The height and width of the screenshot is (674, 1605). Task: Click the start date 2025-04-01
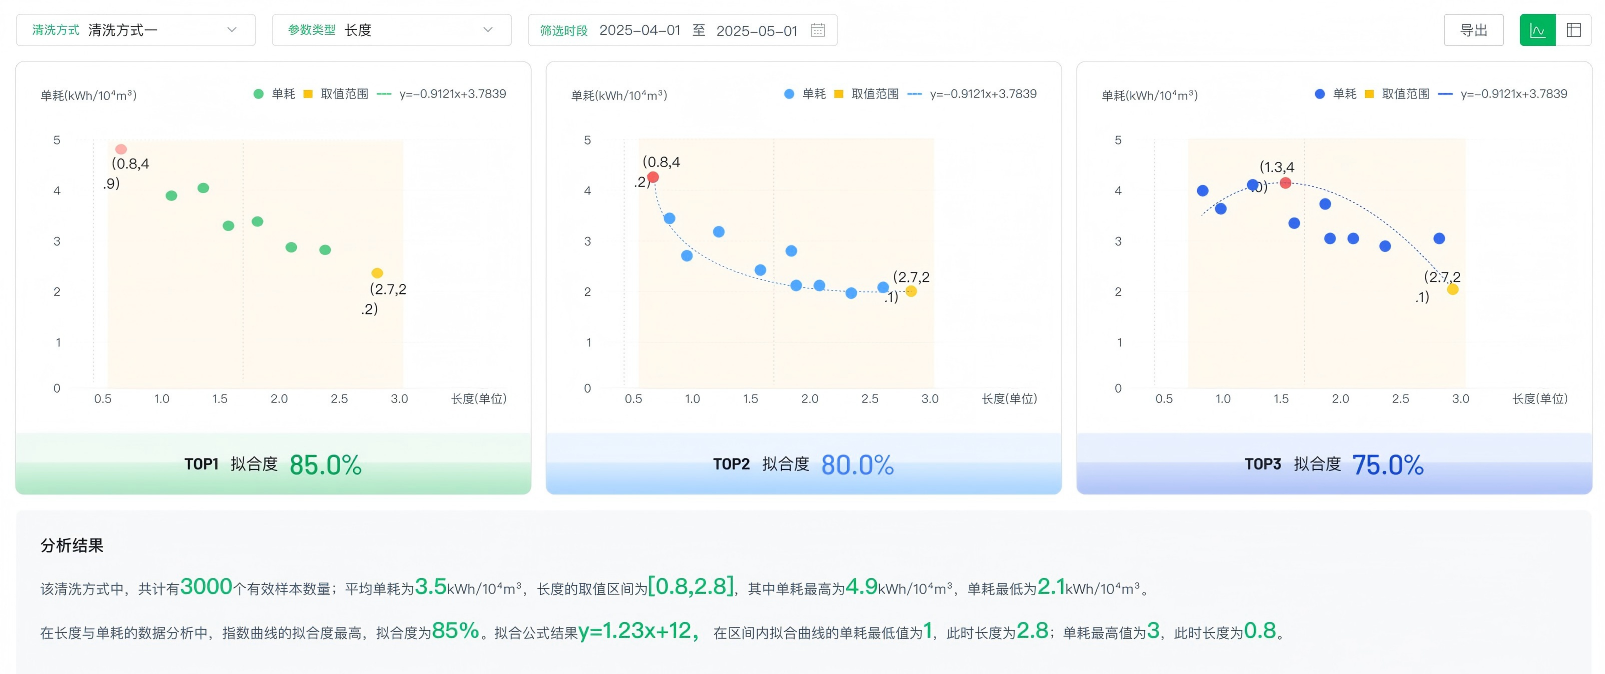[x=640, y=30]
